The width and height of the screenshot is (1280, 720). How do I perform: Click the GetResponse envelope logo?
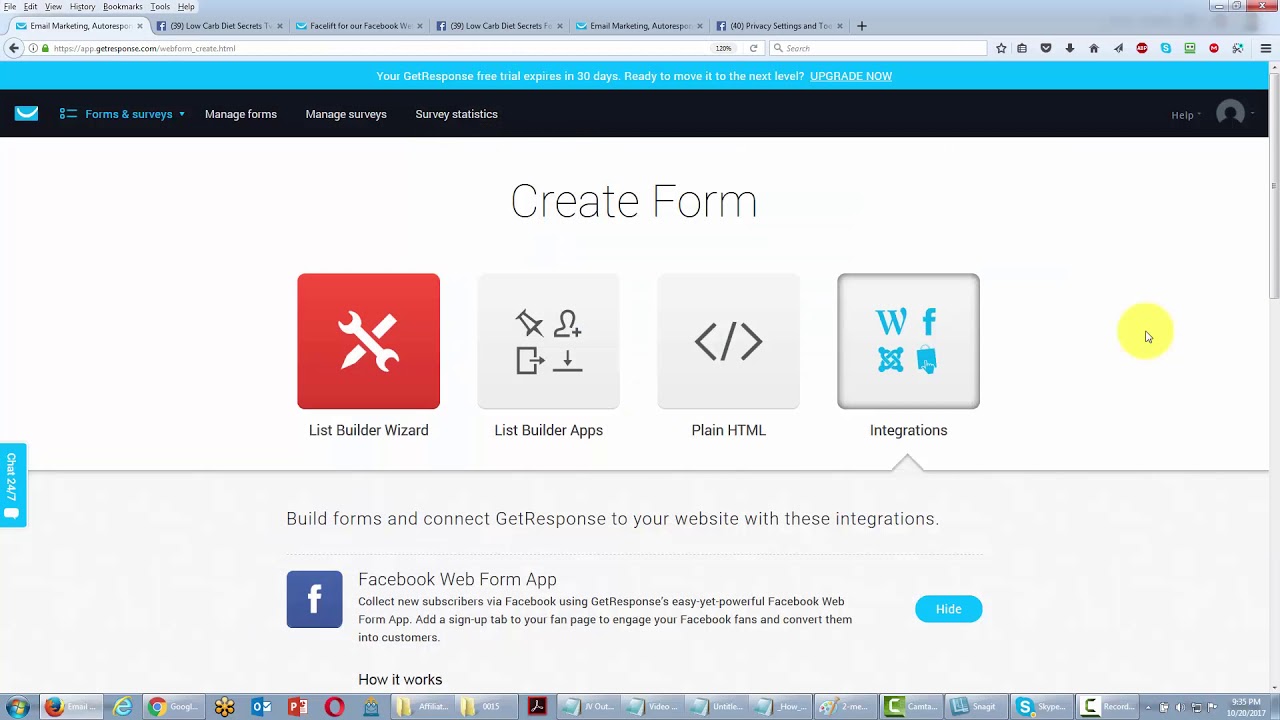[x=27, y=113]
